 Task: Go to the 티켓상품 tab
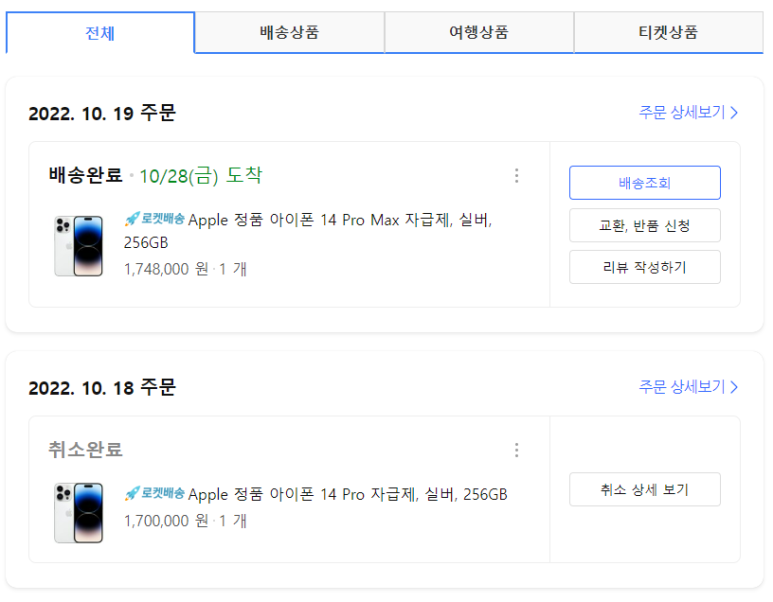(668, 33)
